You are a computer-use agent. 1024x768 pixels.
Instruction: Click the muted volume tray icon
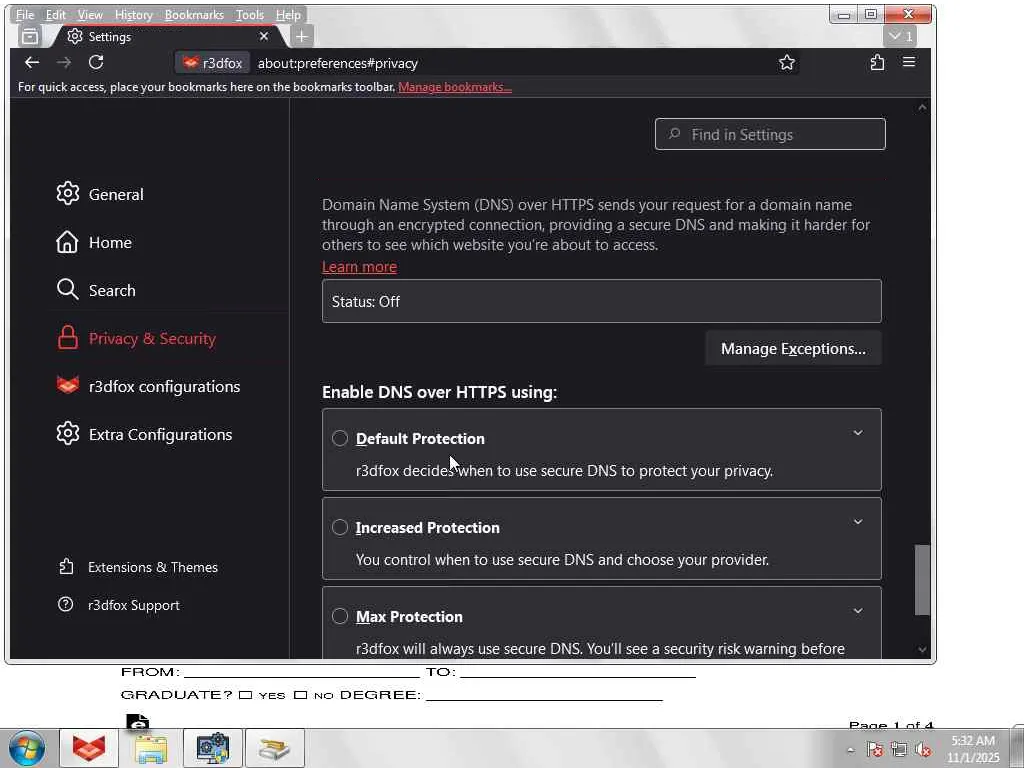[x=923, y=750]
